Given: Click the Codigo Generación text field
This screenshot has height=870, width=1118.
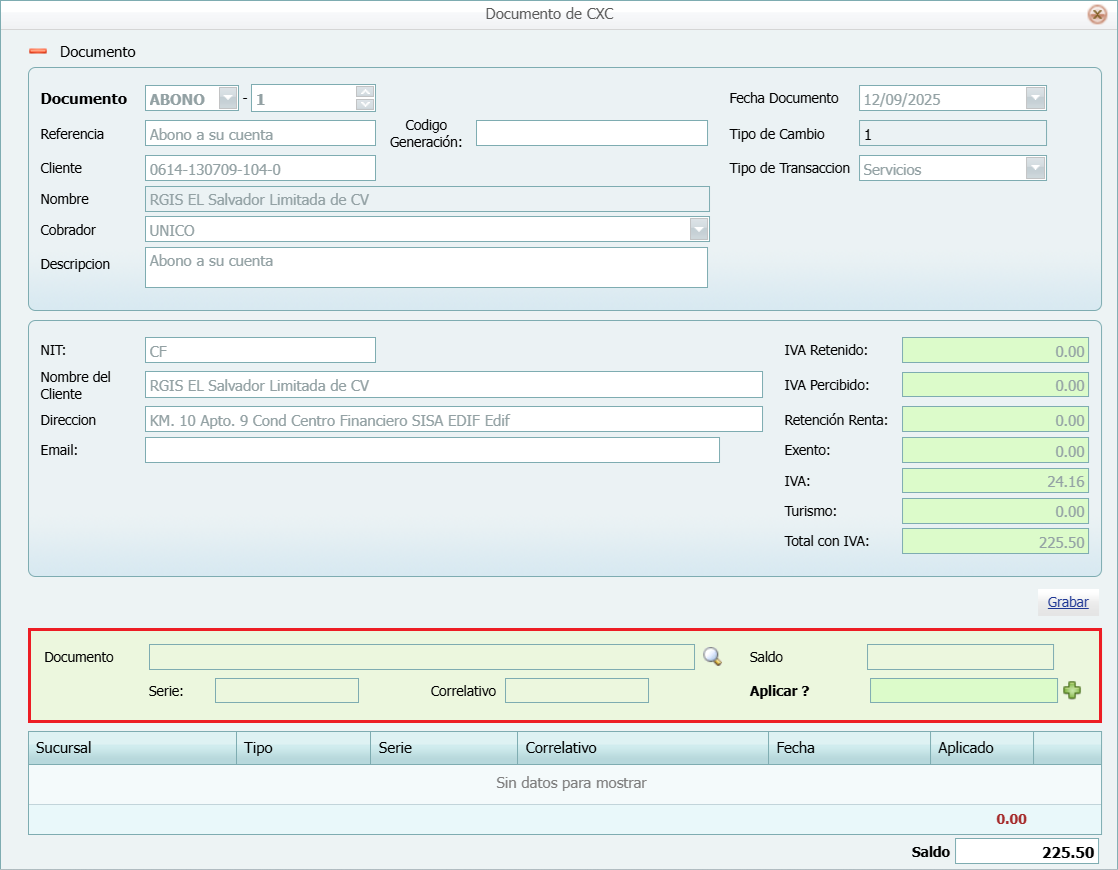Looking at the screenshot, I should pos(591,133).
